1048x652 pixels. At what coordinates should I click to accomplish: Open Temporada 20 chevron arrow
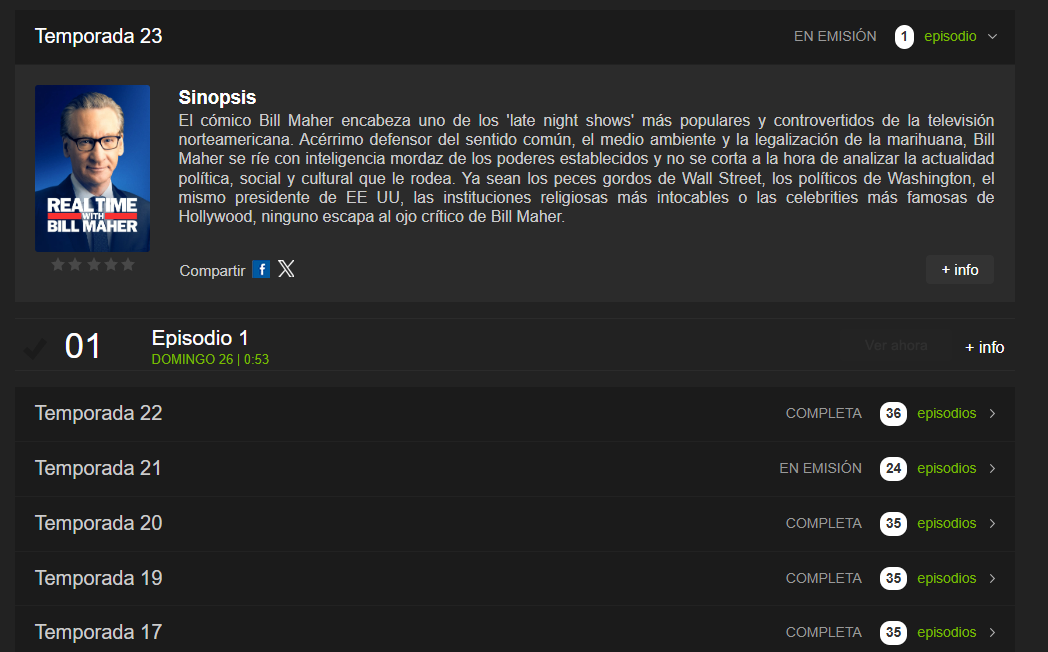[x=992, y=523]
